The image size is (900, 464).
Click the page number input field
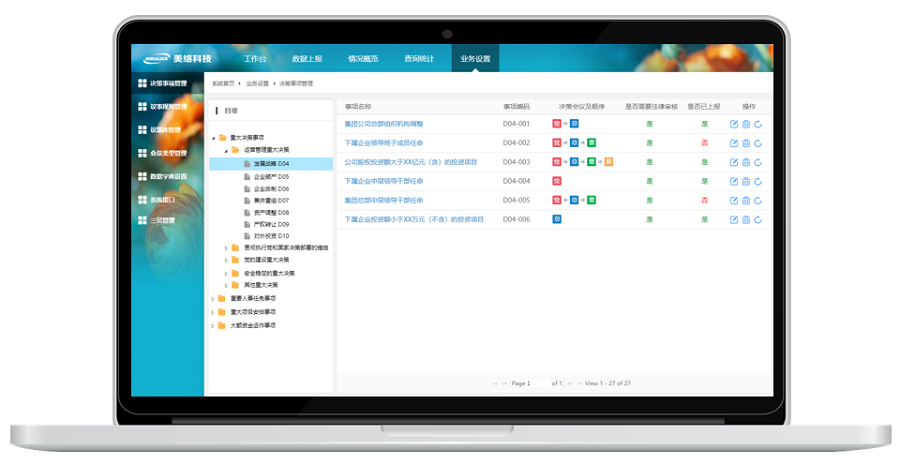[x=528, y=383]
